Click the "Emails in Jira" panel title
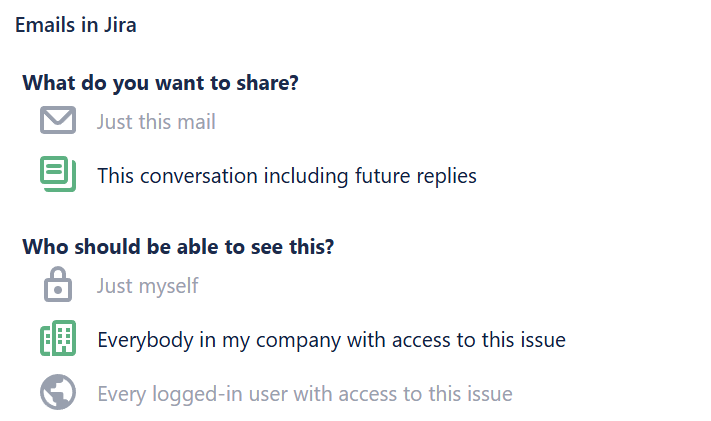The height and width of the screenshot is (421, 711). click(75, 26)
